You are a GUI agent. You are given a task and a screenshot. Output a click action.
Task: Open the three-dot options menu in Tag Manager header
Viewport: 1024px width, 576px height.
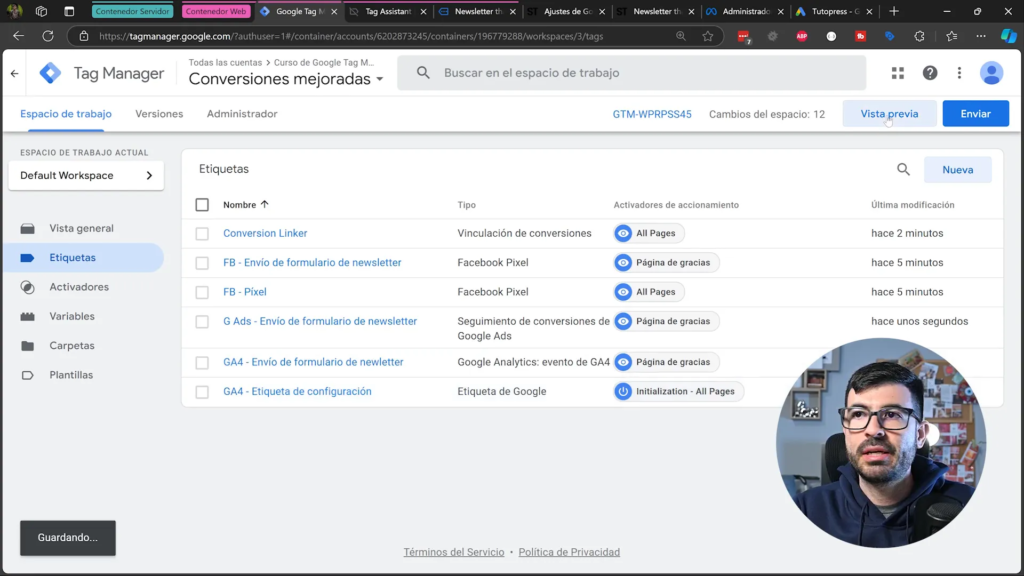(959, 73)
